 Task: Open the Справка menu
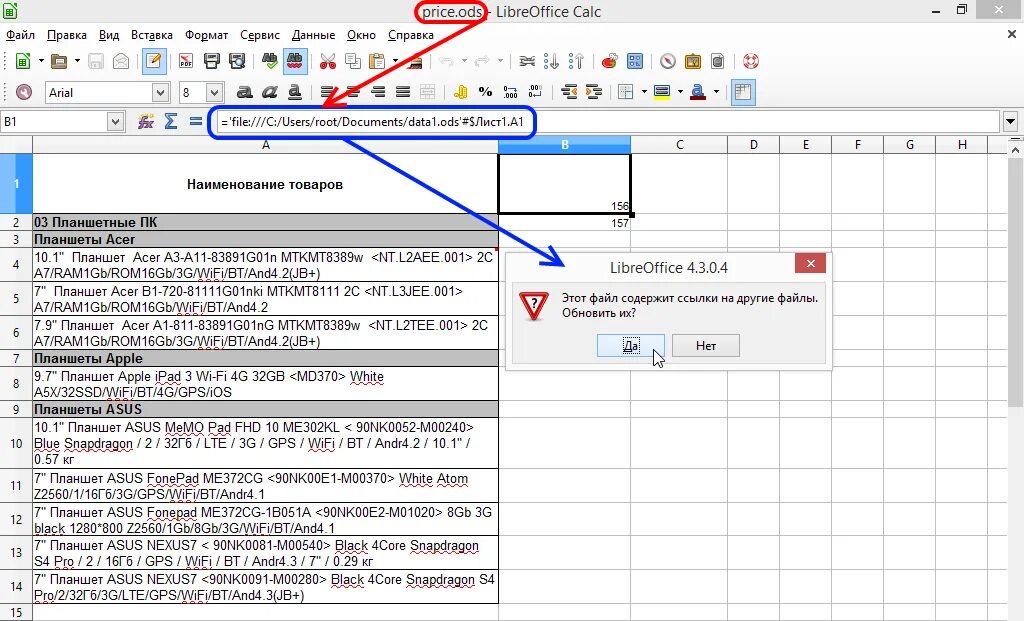tap(411, 35)
